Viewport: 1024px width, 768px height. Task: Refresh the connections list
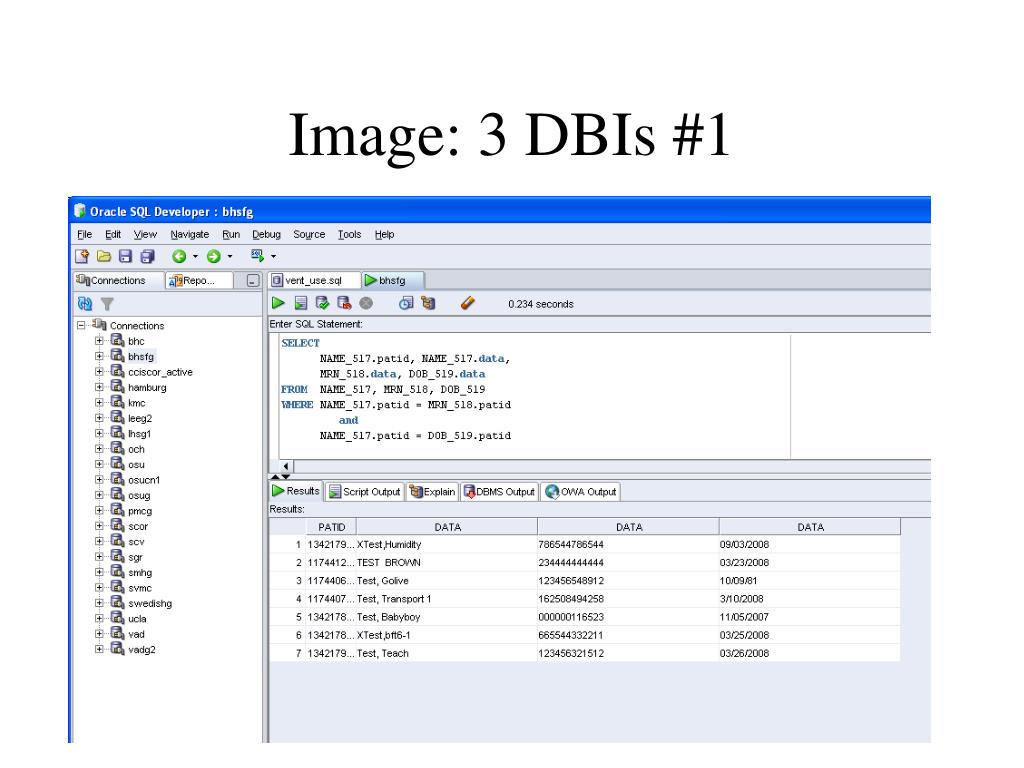click(85, 304)
